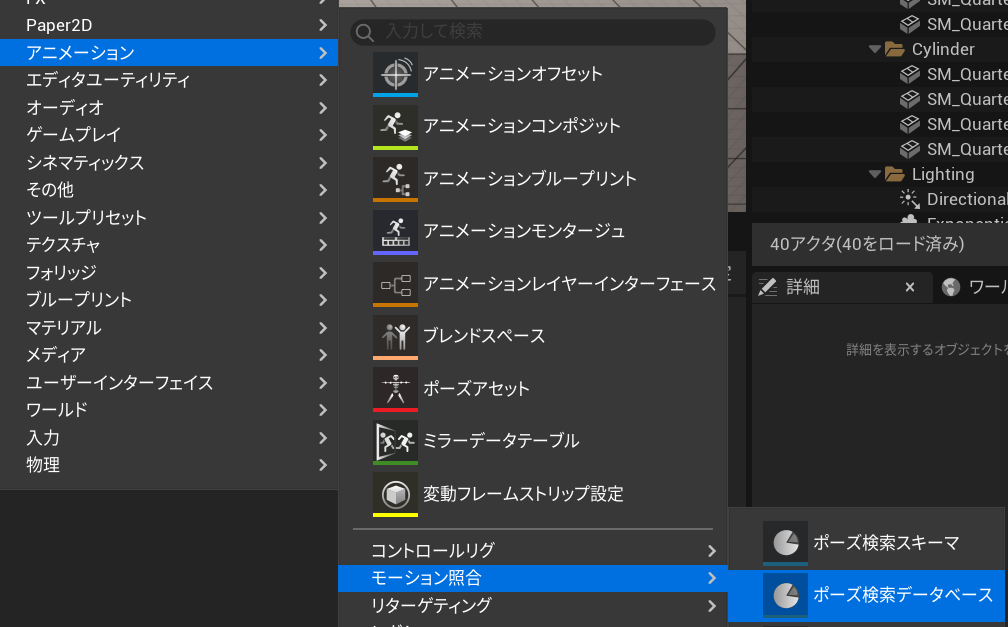Switch to the 詳細 tab
The image size is (1008, 627).
pos(842,287)
